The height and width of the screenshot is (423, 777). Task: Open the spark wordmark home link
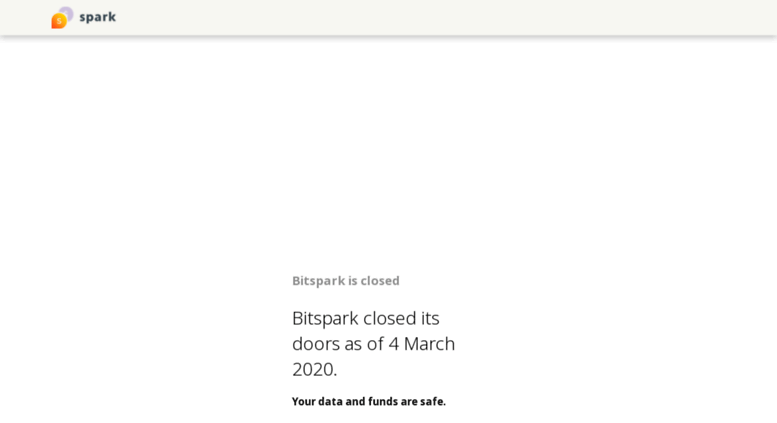pyautogui.click(x=98, y=17)
